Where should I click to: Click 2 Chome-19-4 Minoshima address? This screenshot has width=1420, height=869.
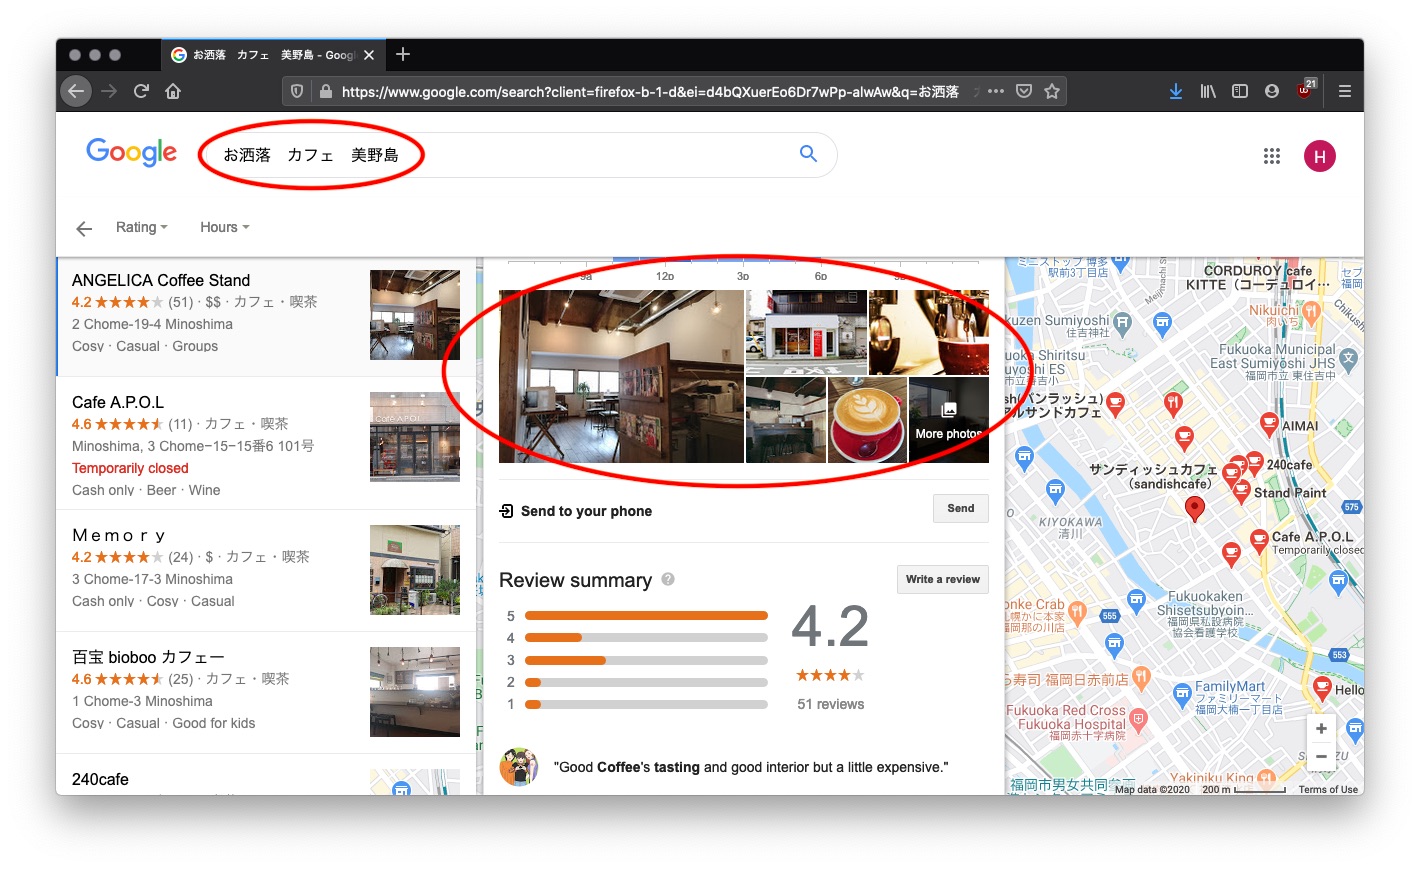pos(152,324)
